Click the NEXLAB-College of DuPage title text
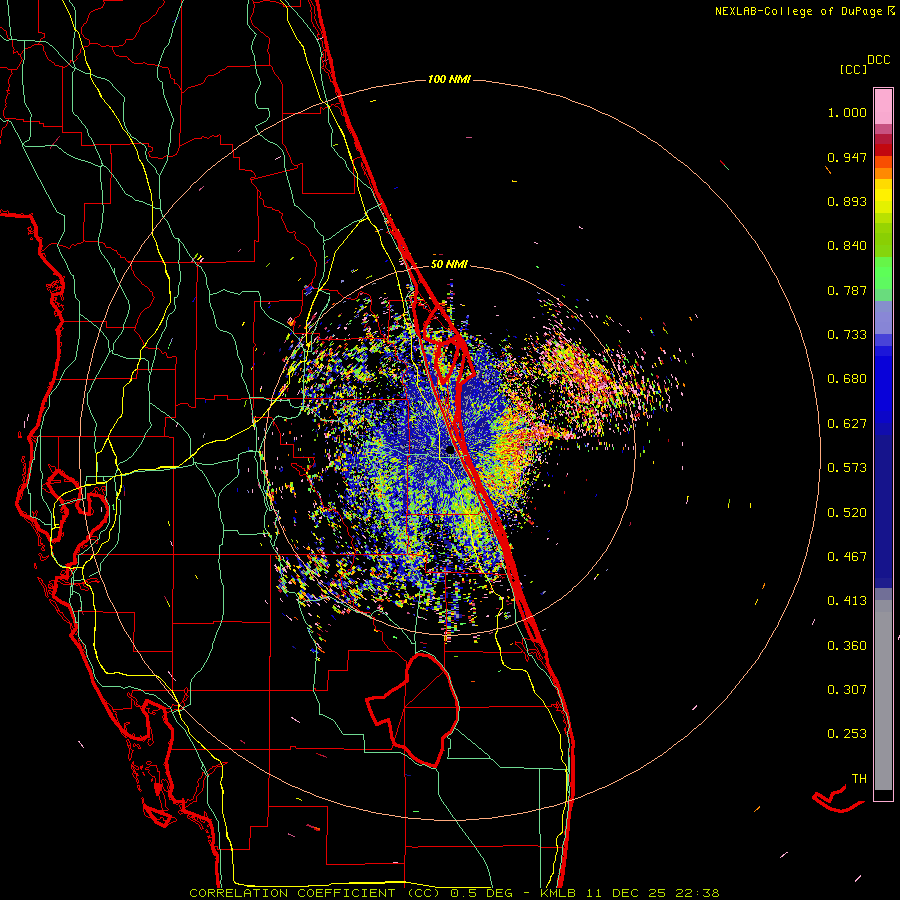900x900 pixels. click(x=798, y=11)
